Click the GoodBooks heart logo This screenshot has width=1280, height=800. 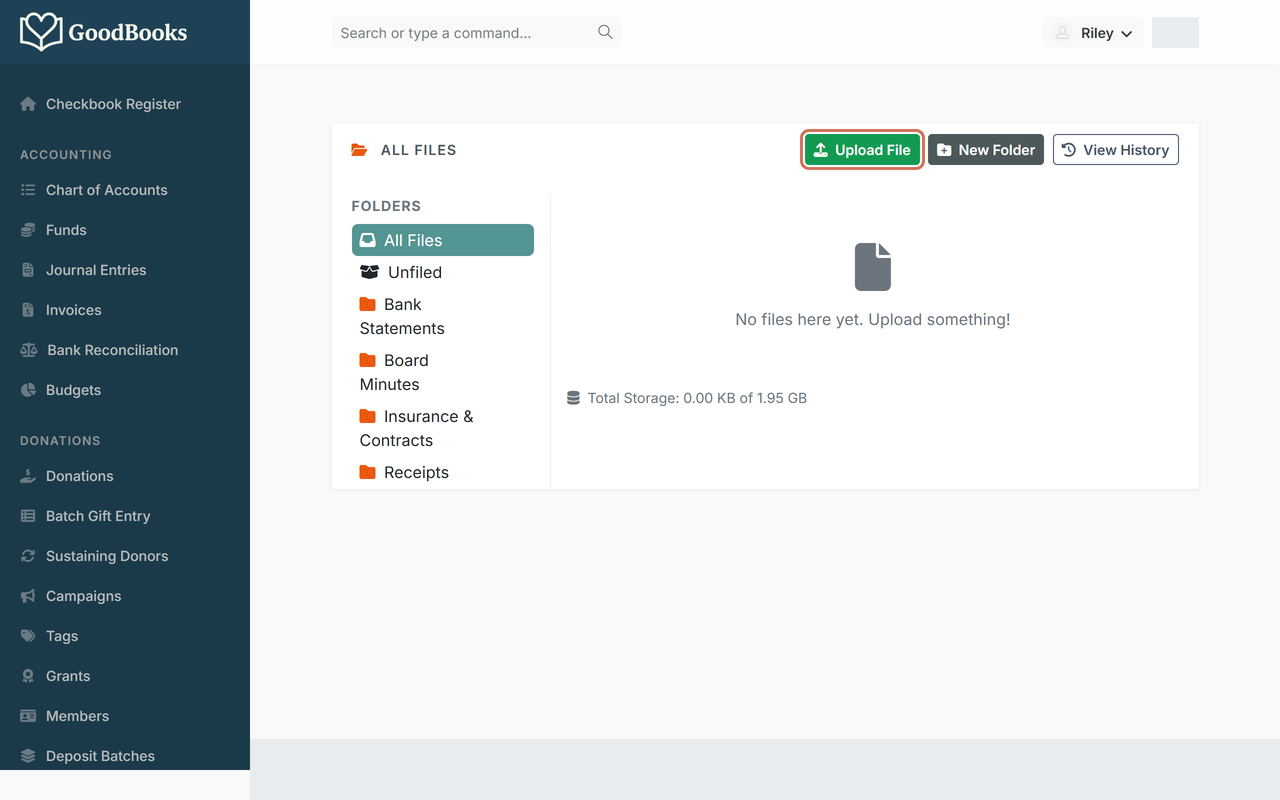(41, 32)
